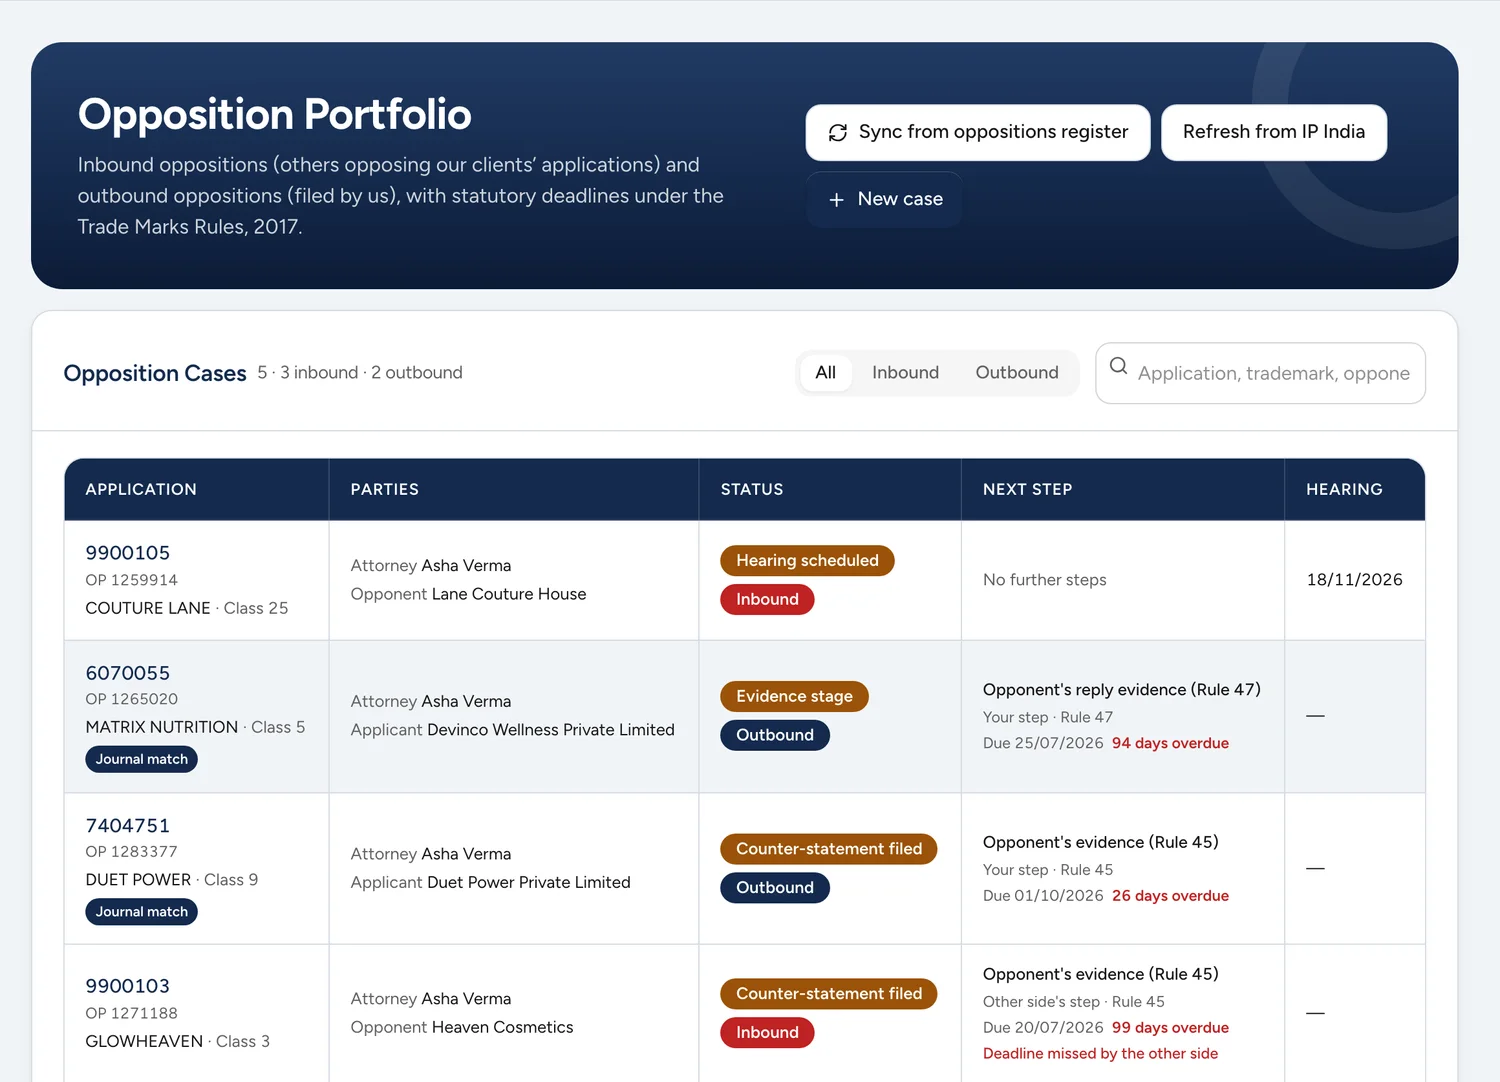Open application 9900103

[128, 986]
